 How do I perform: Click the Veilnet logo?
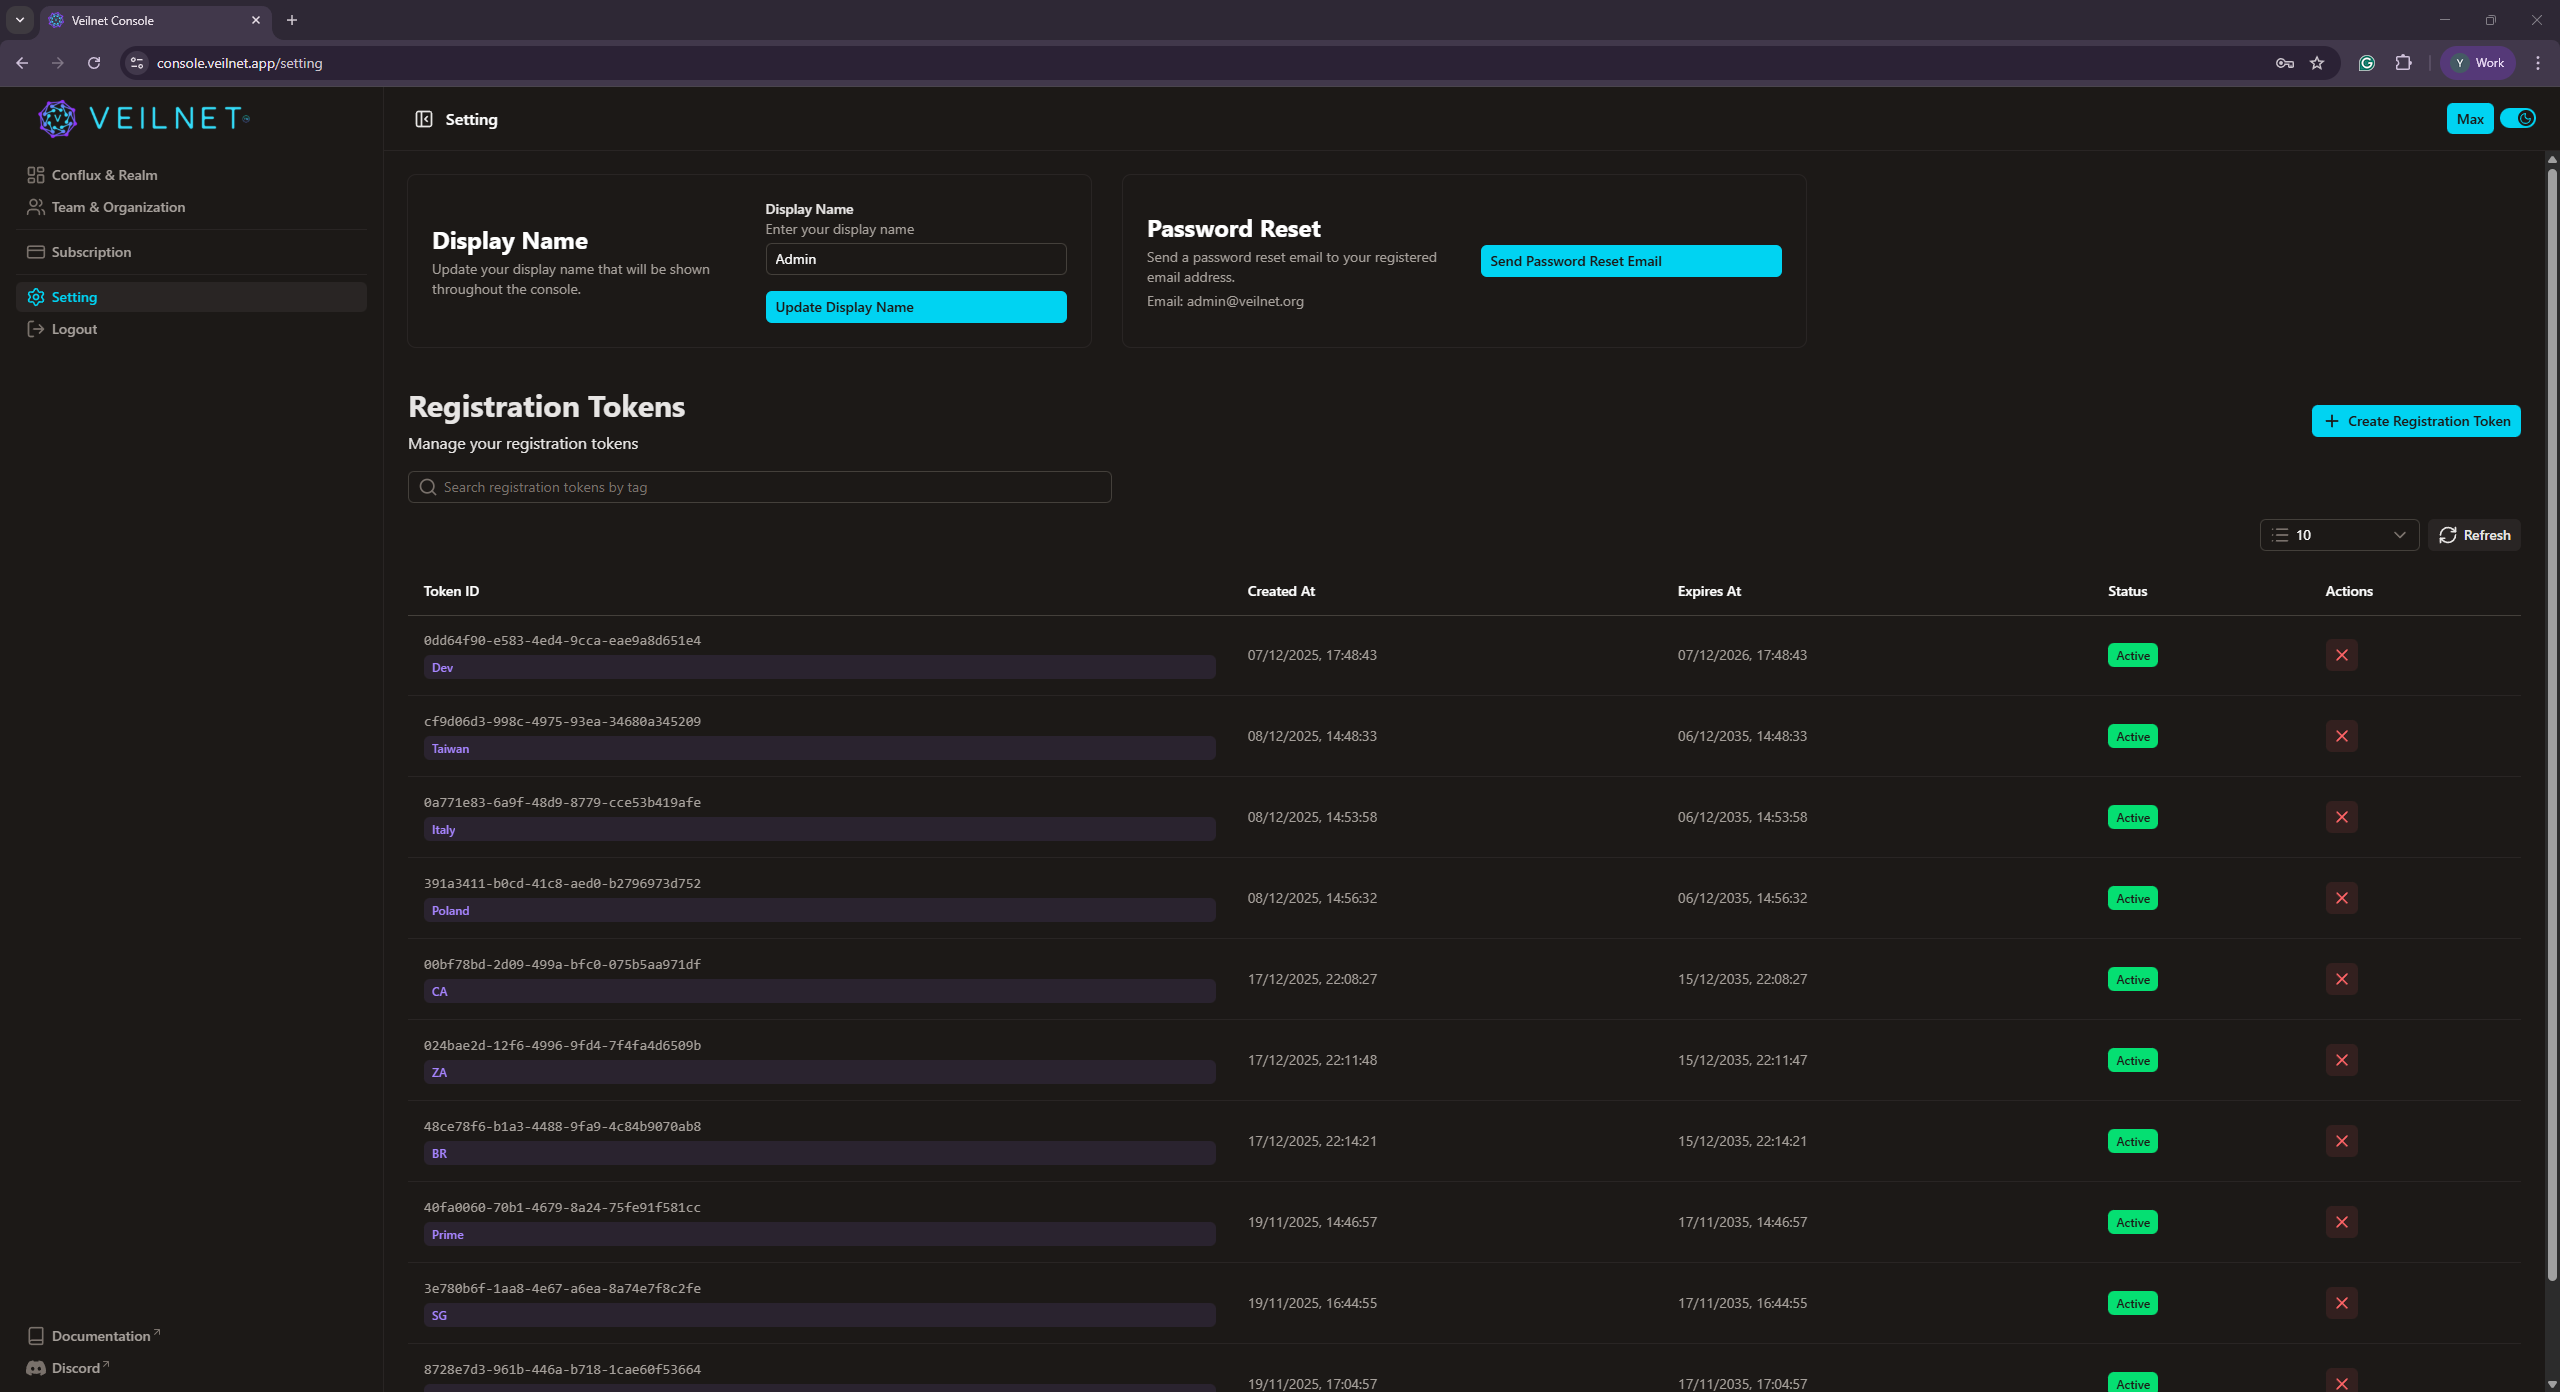(57, 118)
